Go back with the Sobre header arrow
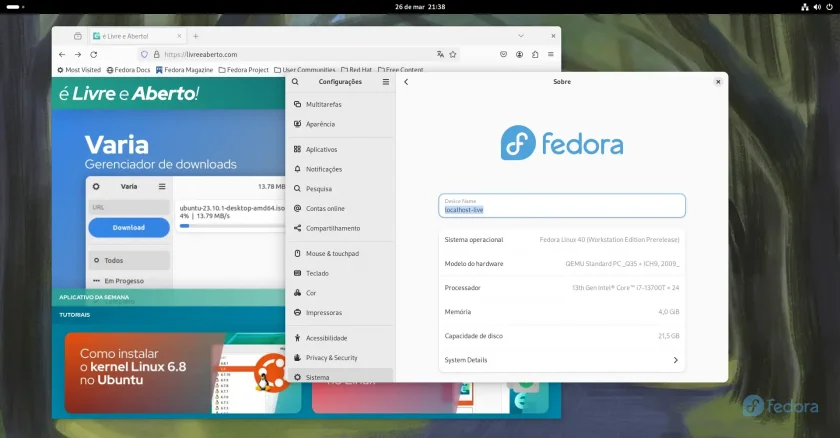 (406, 82)
